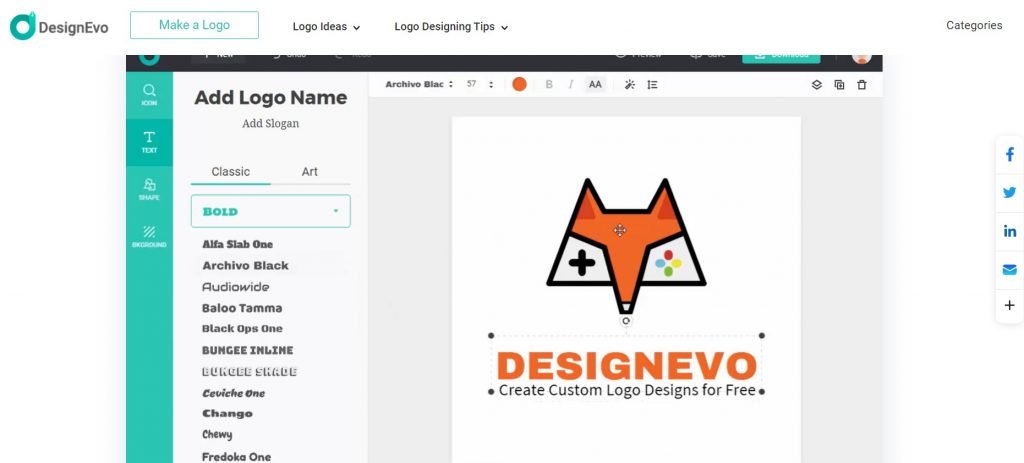The height and width of the screenshot is (463, 1024).
Task: Click the layers stack icon
Action: [816, 85]
